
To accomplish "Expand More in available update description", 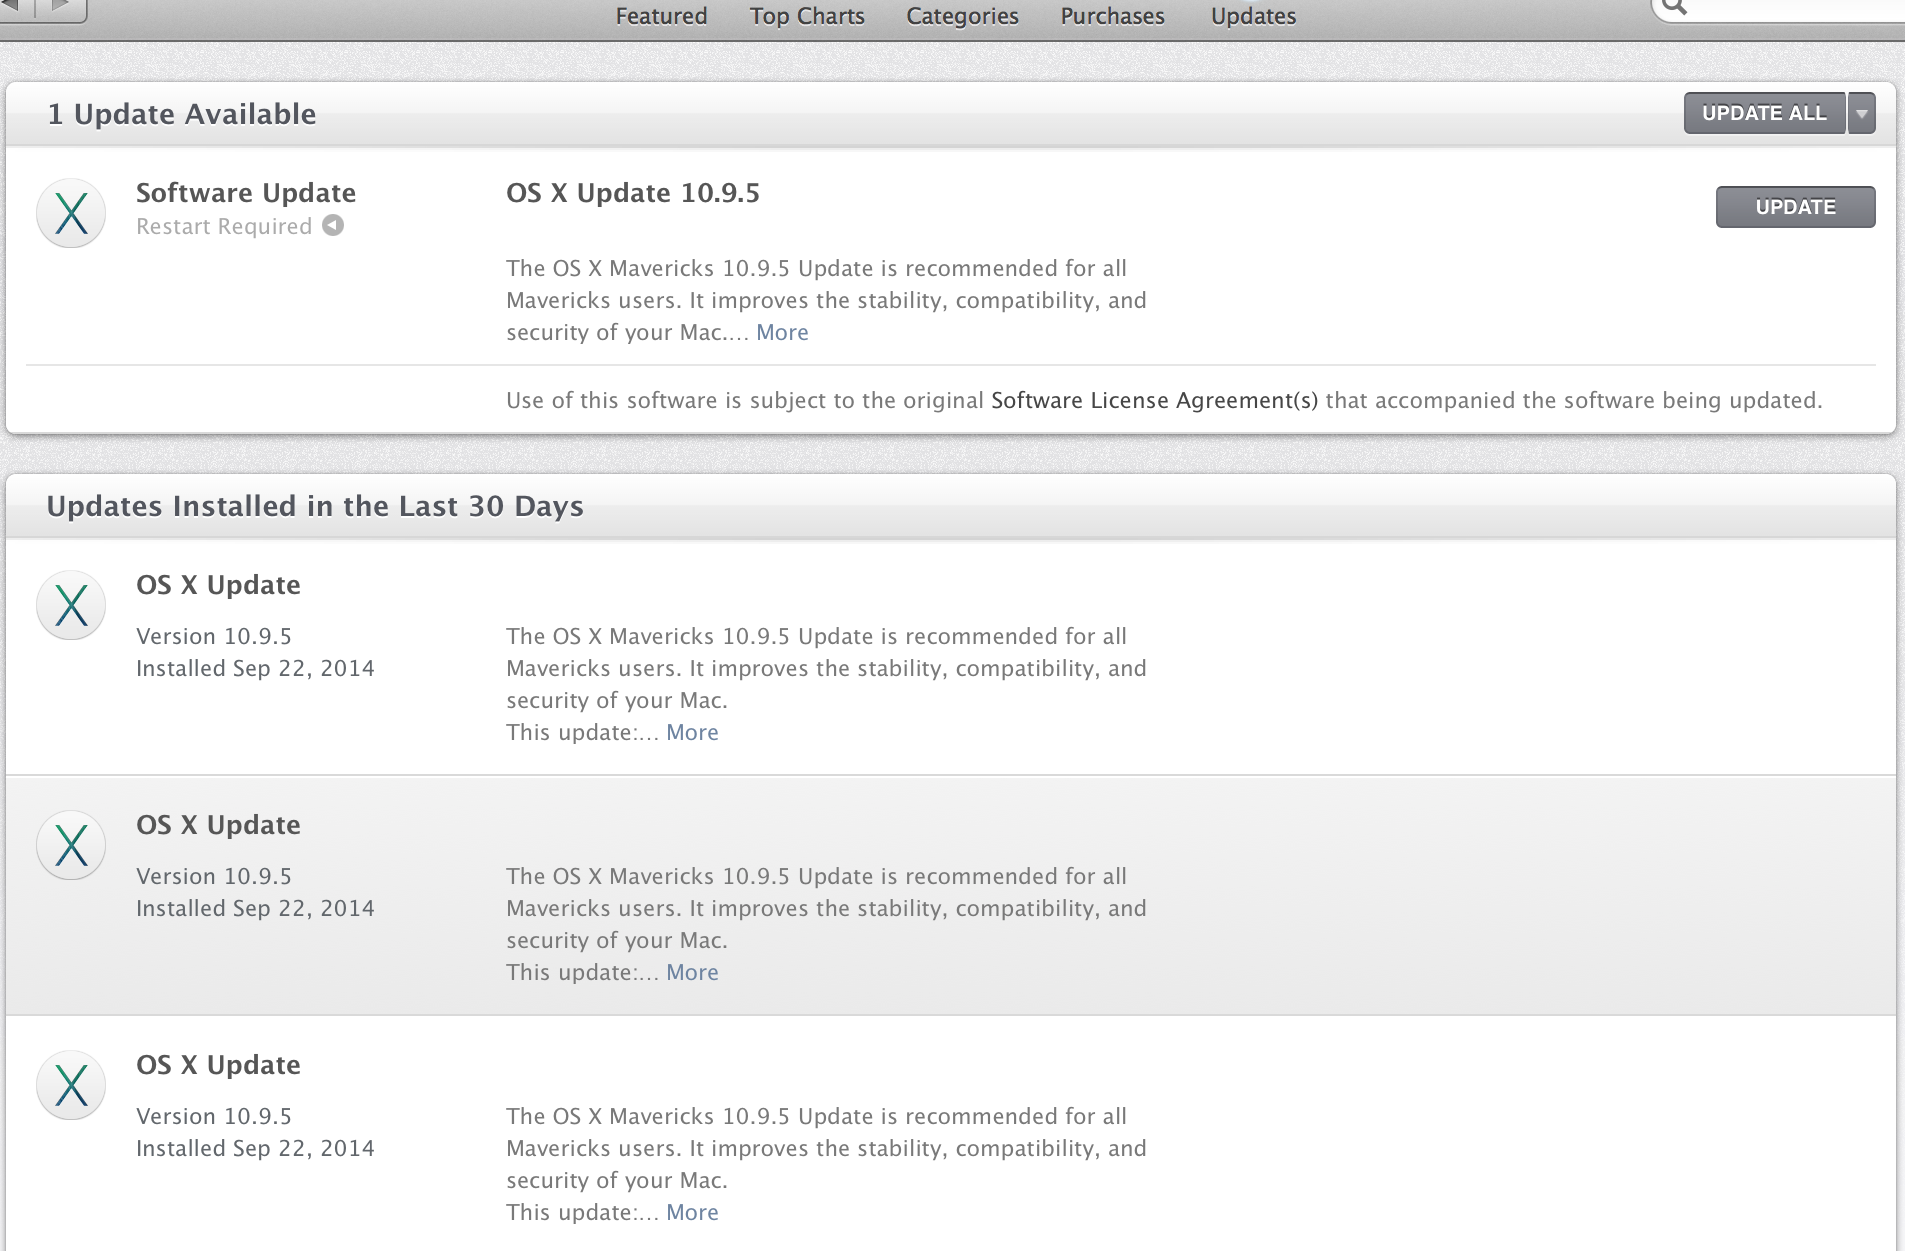I will (x=782, y=332).
